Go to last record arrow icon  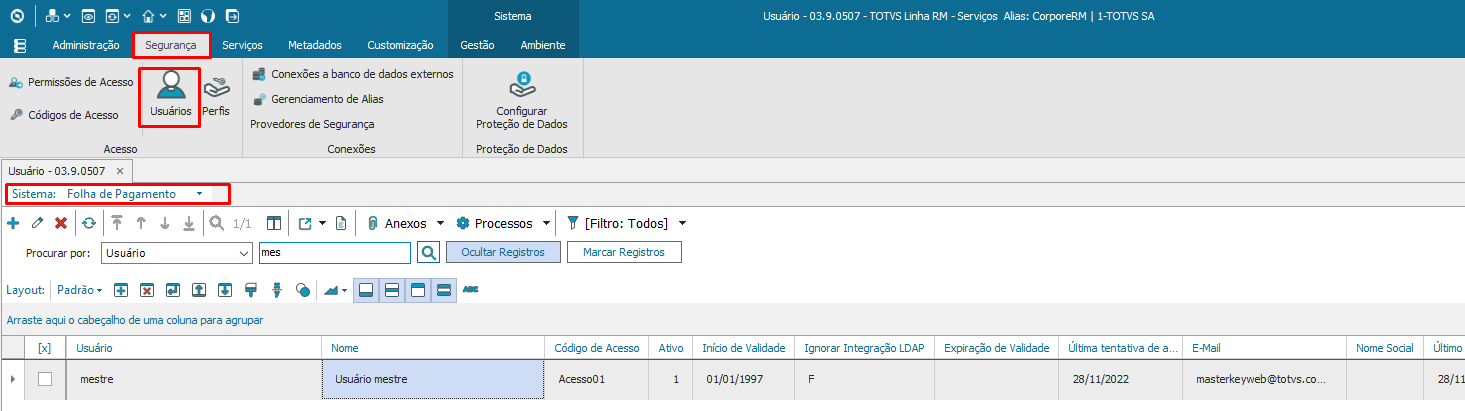coord(189,223)
